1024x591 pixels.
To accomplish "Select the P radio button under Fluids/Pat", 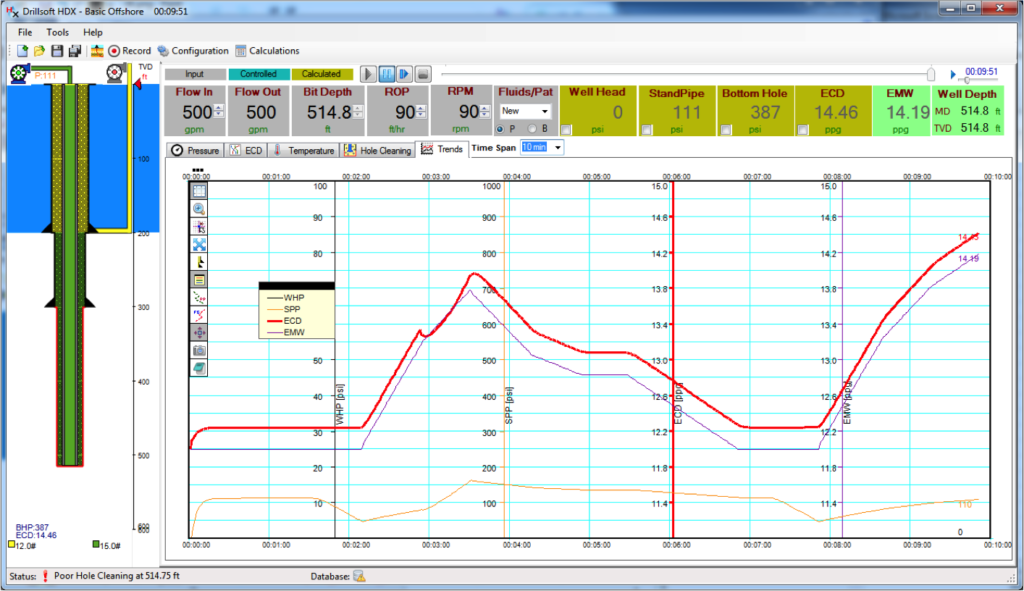I will pyautogui.click(x=500, y=130).
